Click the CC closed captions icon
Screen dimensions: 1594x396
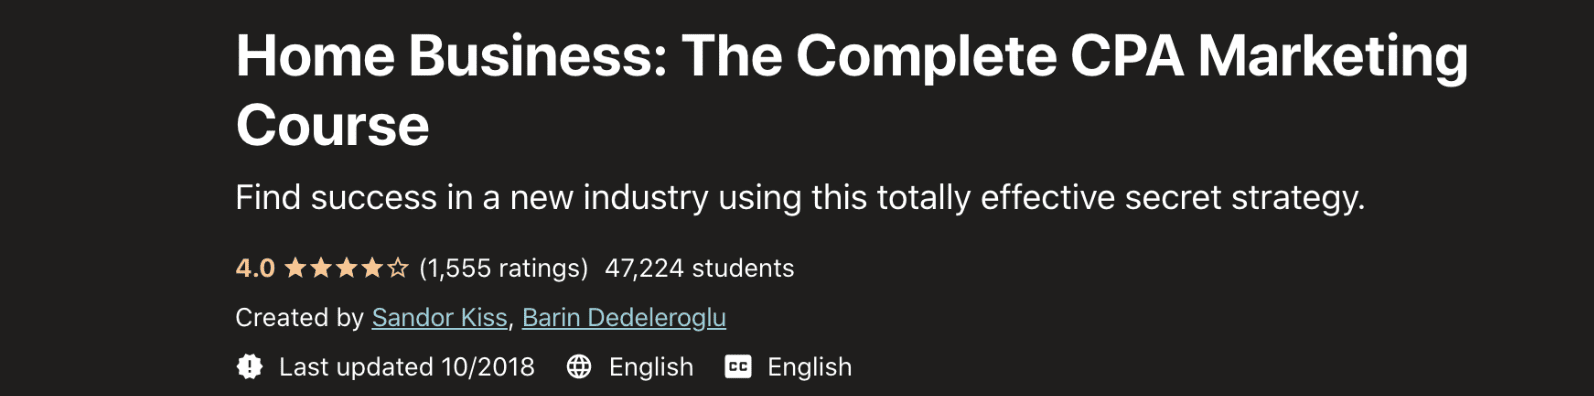[738, 367]
